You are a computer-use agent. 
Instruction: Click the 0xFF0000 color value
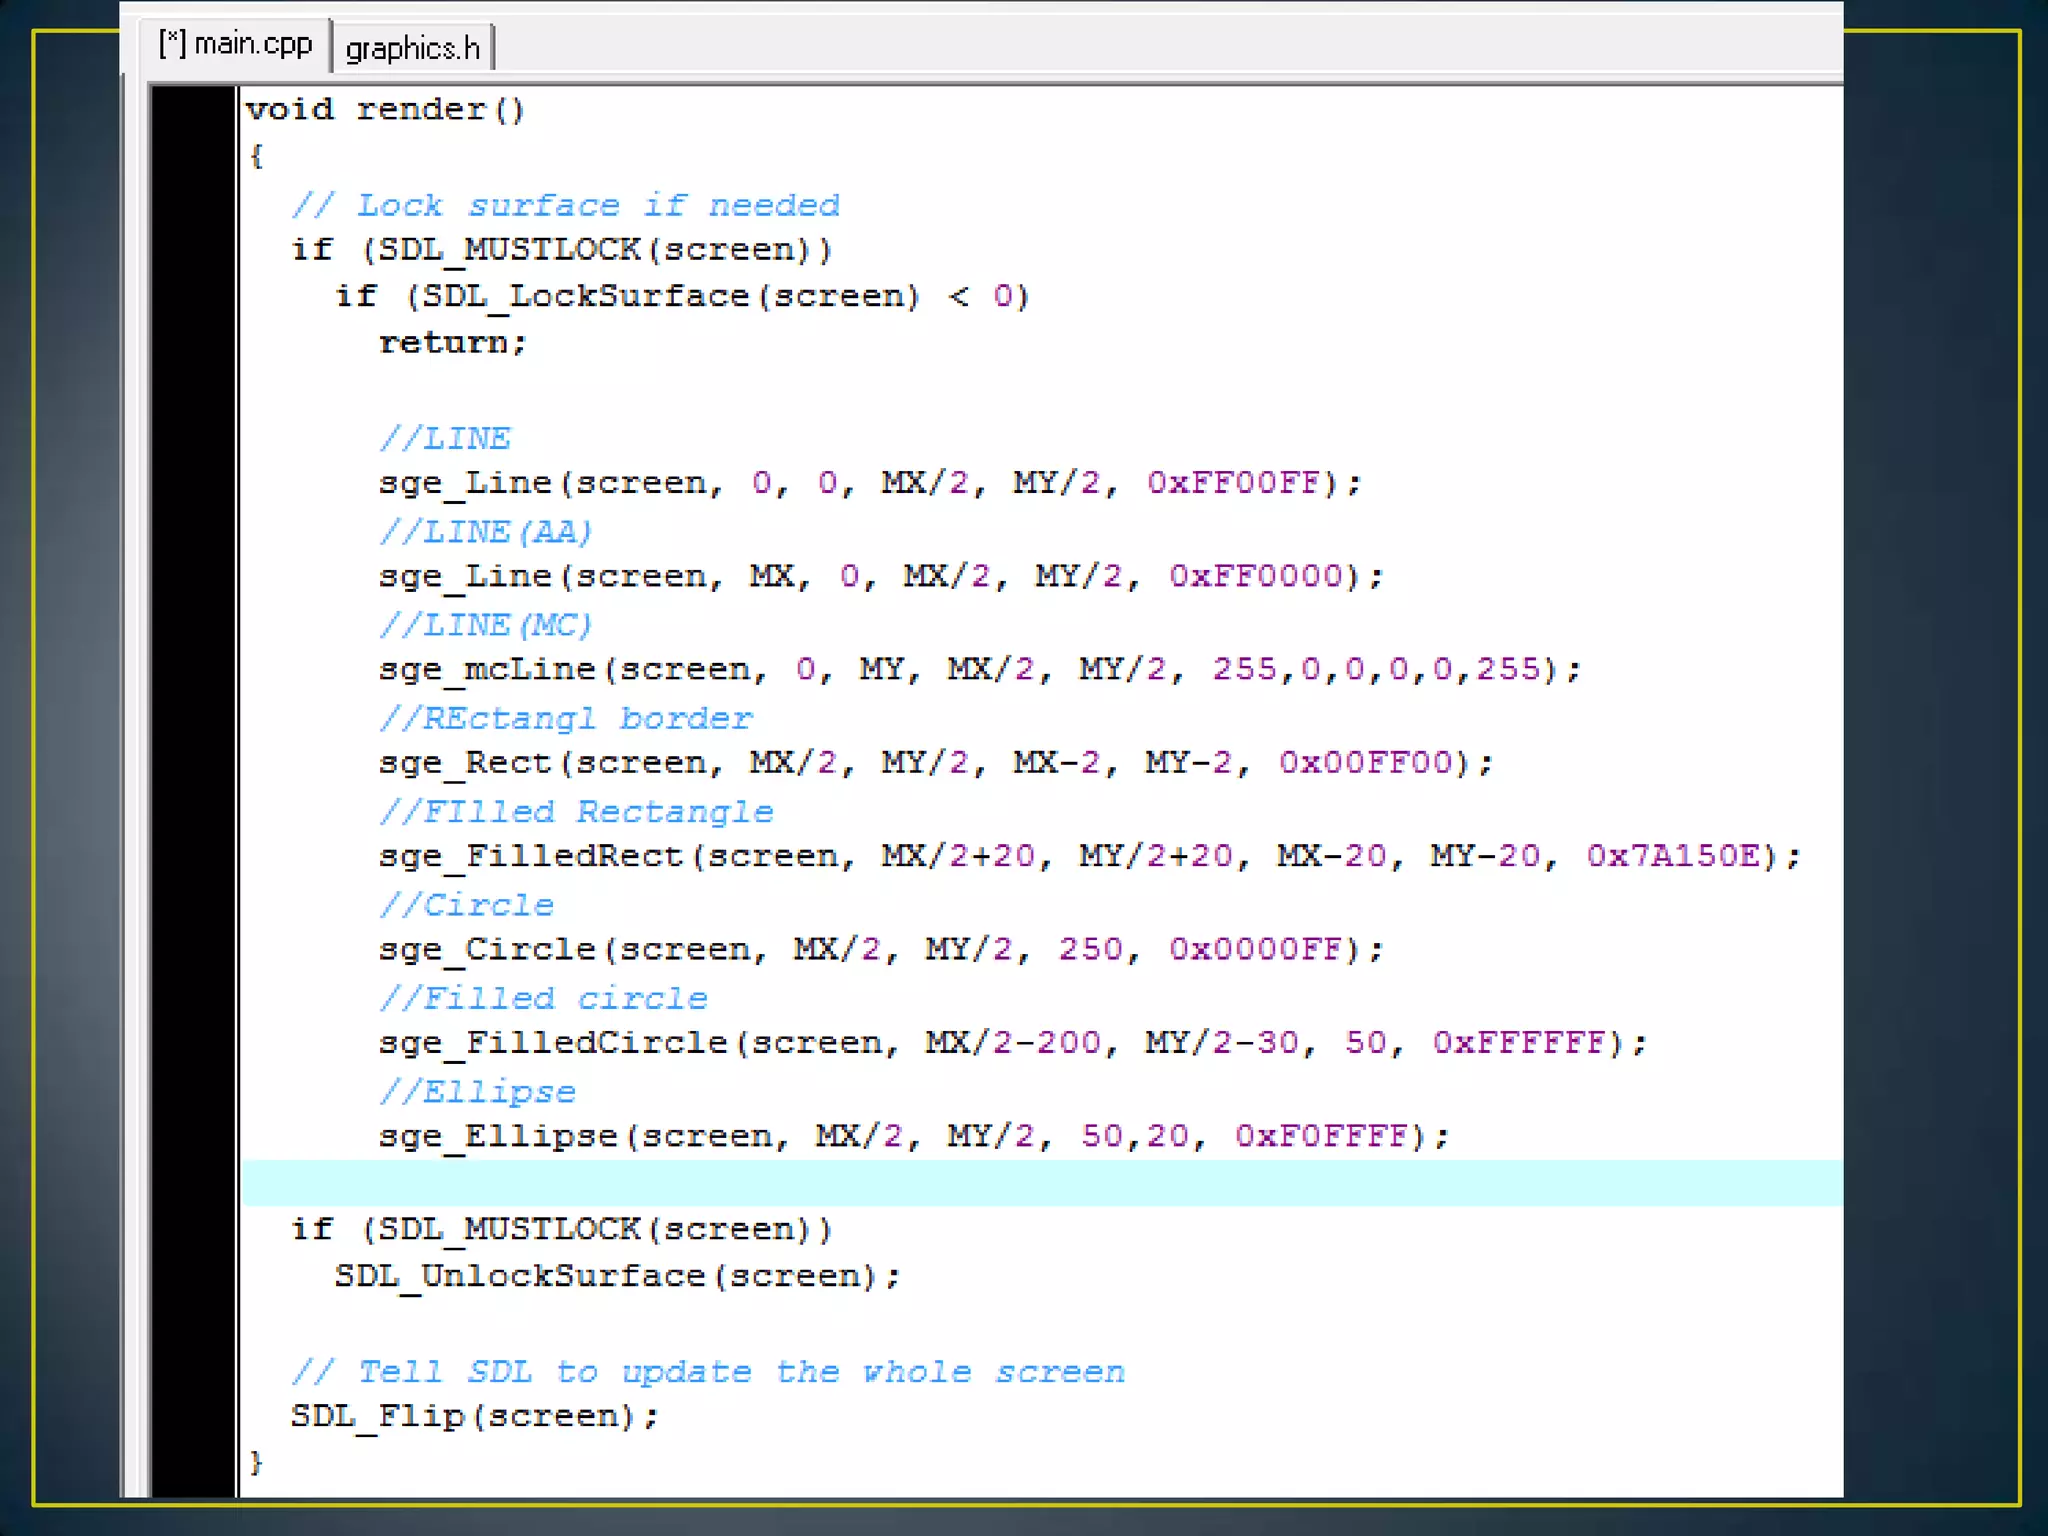[1256, 576]
